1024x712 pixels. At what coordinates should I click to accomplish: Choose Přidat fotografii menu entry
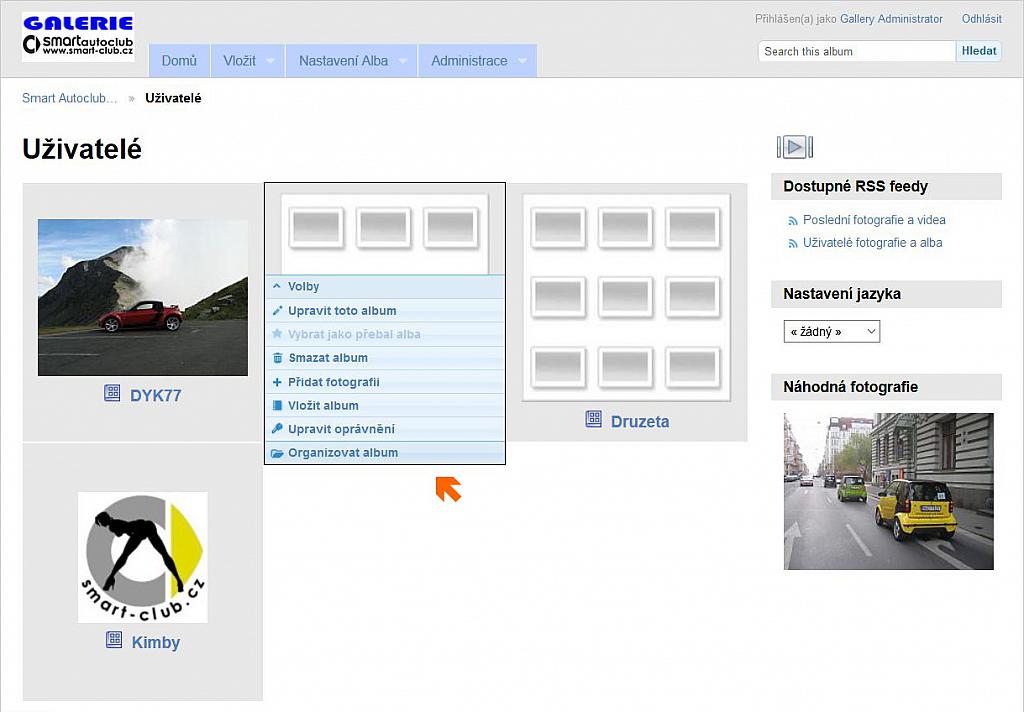pyautogui.click(x=385, y=382)
